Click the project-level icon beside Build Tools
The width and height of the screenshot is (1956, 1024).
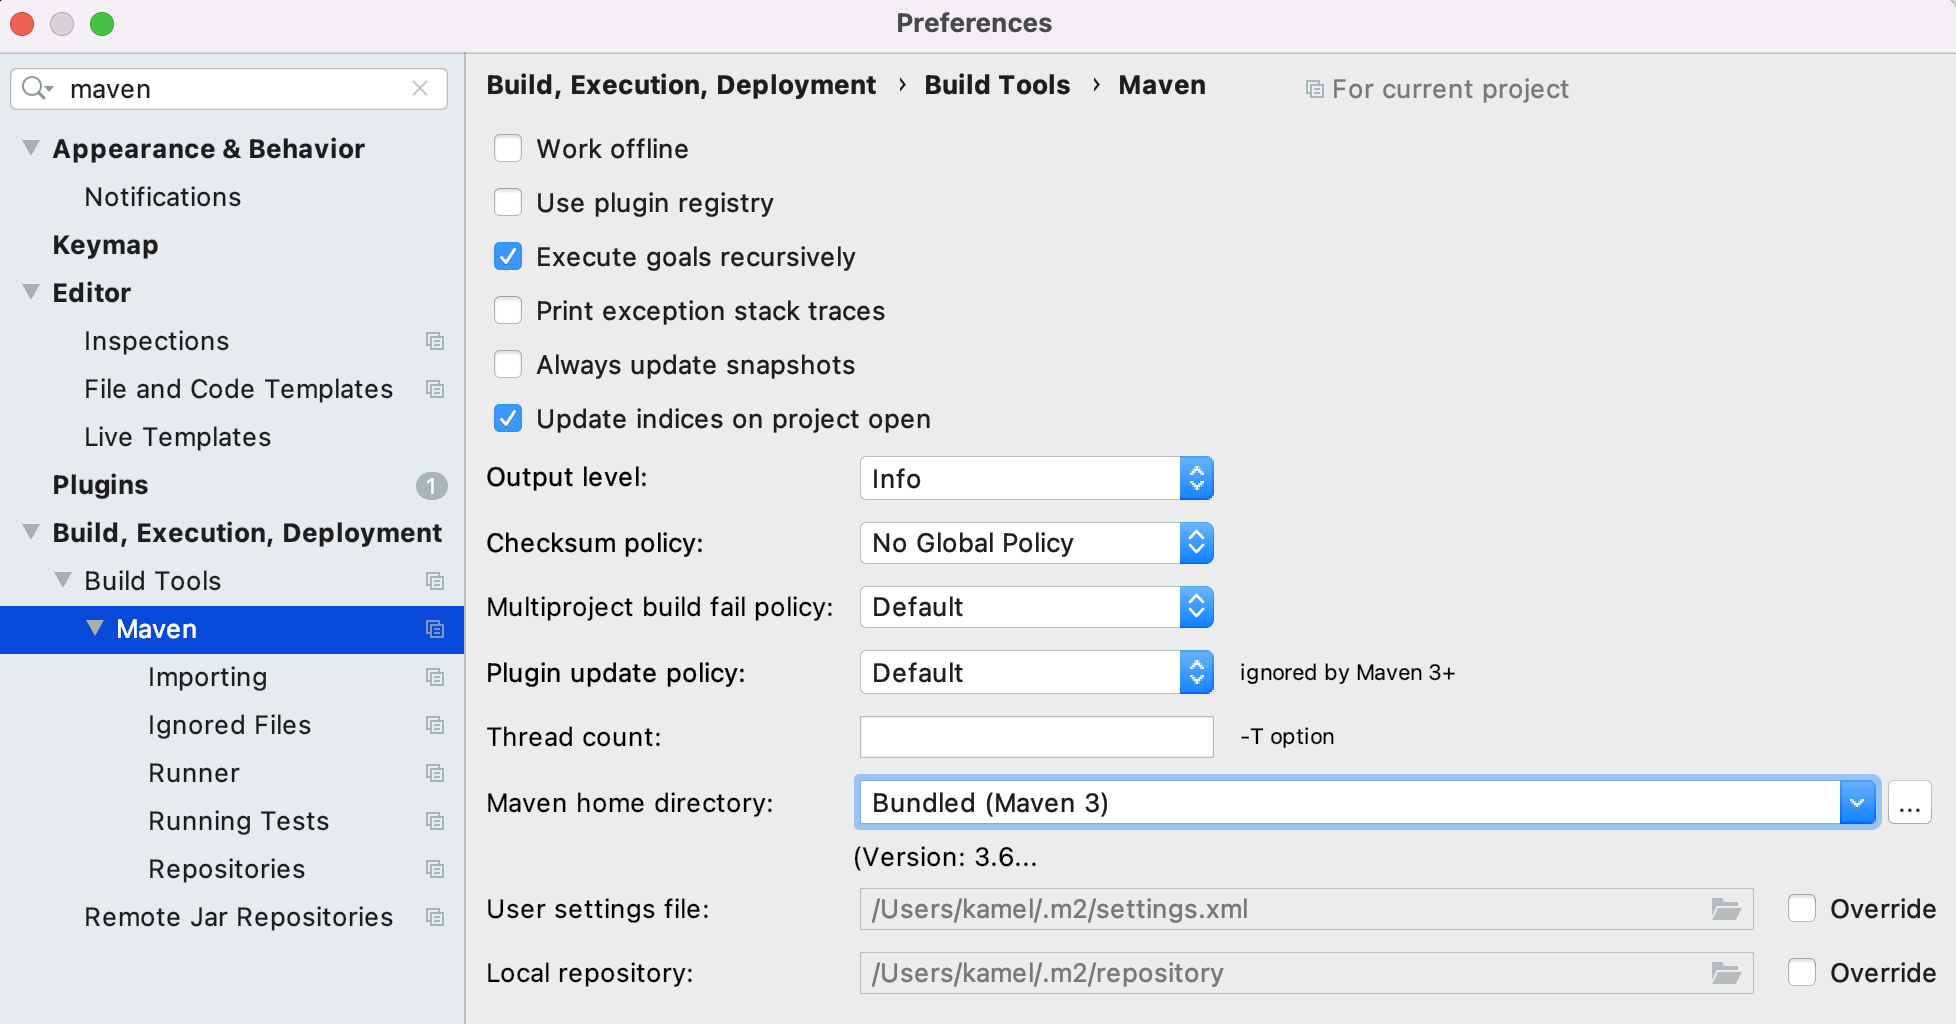(435, 581)
